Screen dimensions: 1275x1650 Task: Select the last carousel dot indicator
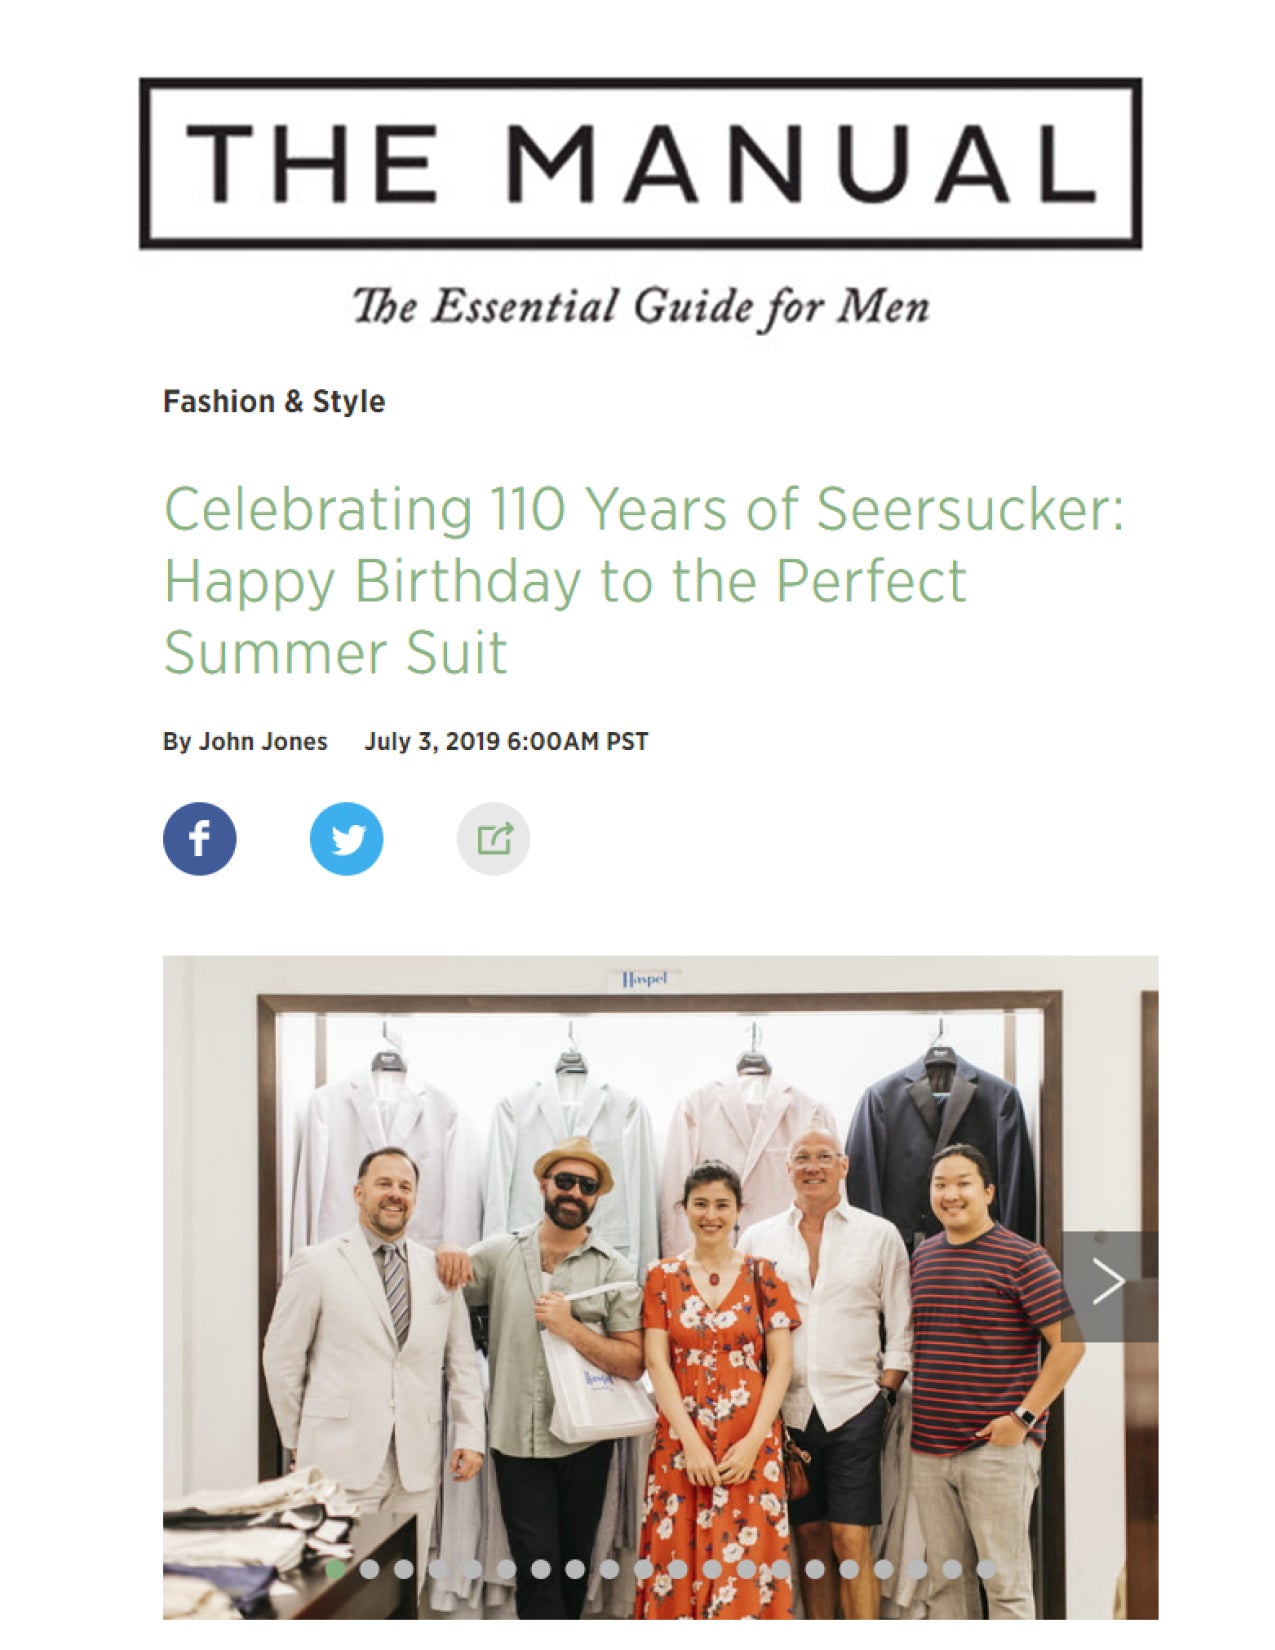(988, 1568)
